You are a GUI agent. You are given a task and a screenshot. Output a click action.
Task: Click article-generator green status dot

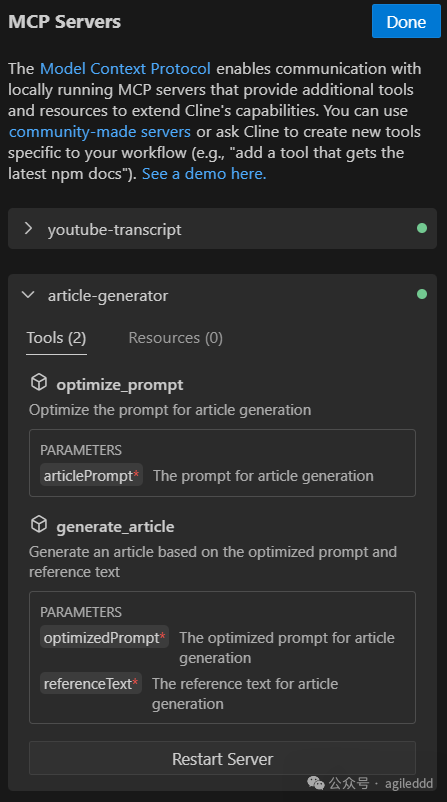pos(421,294)
